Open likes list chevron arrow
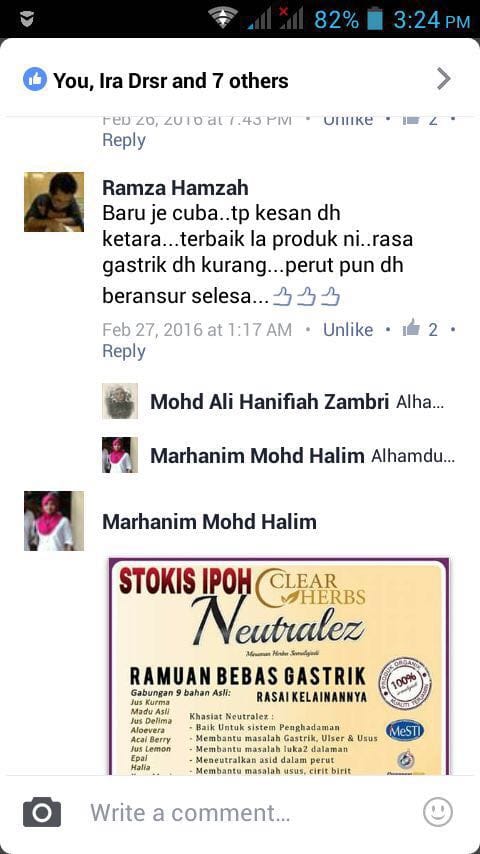The width and height of the screenshot is (480, 854). [443, 80]
